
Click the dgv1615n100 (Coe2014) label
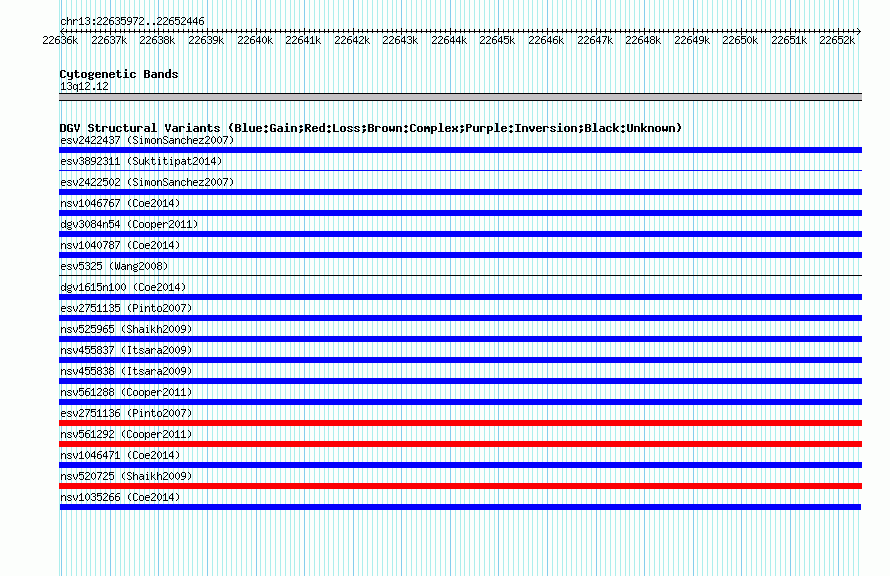pyautogui.click(x=123, y=287)
